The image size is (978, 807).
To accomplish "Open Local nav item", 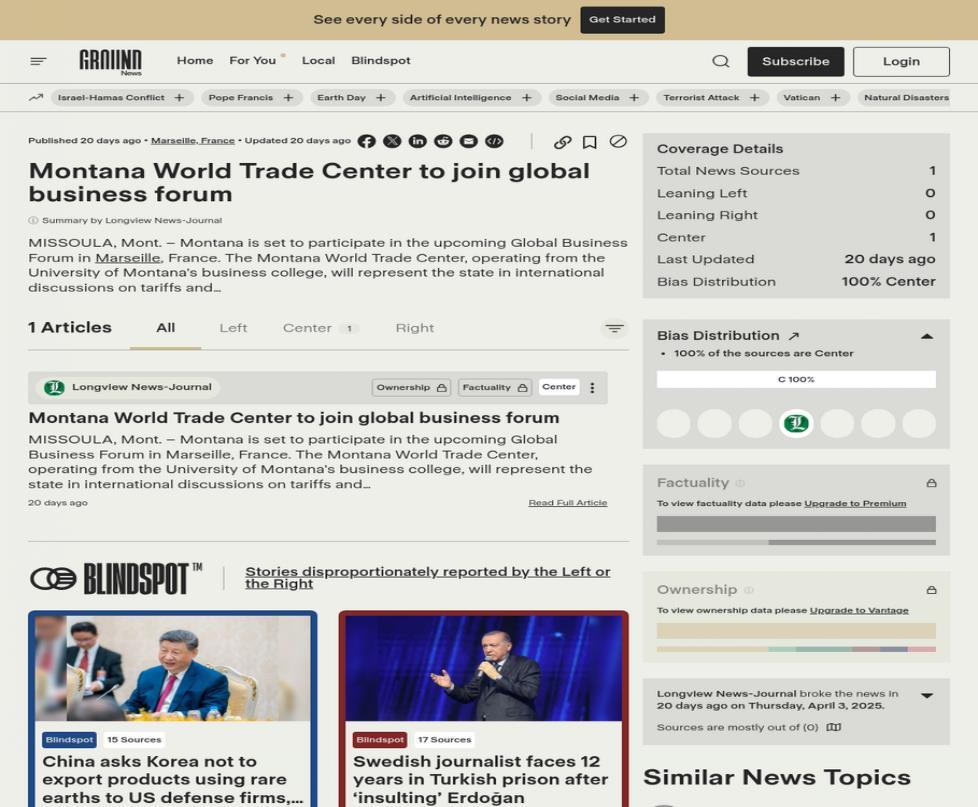I will (318, 60).
